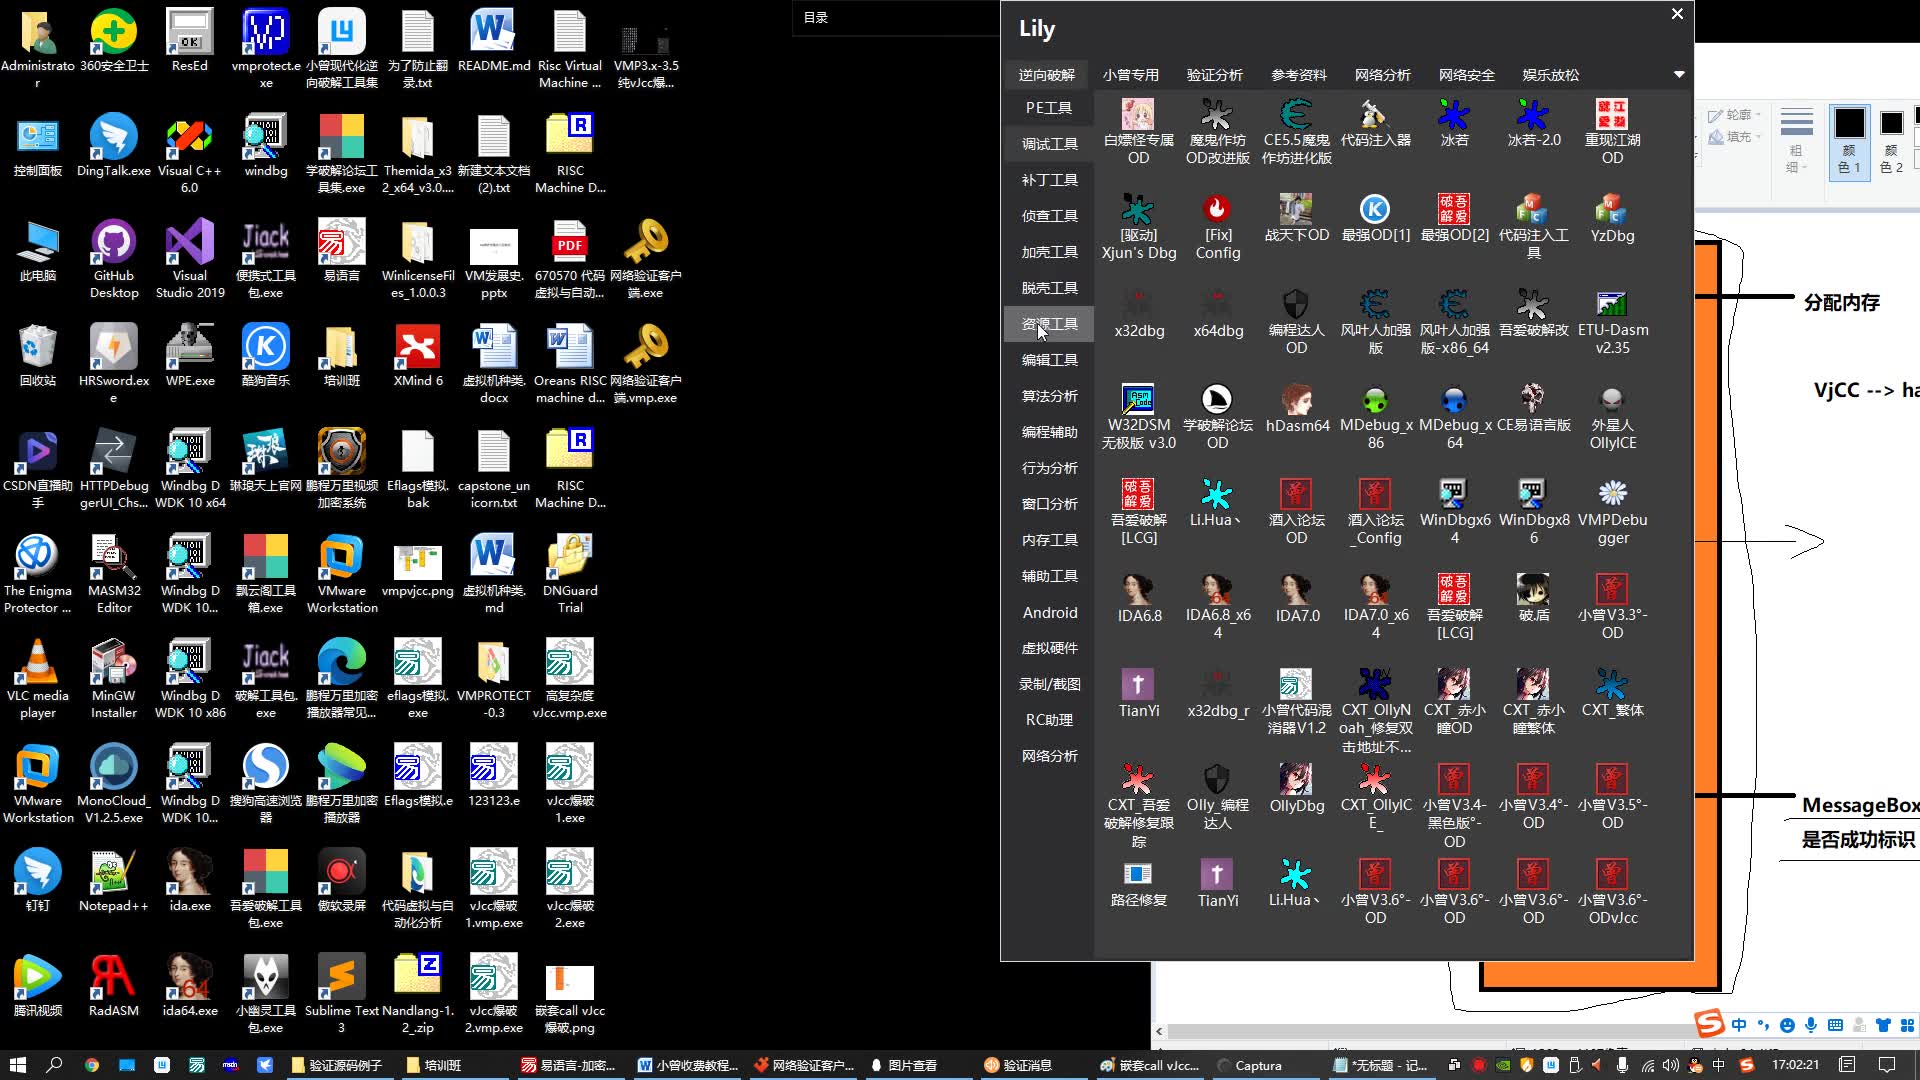Screen dimensions: 1920x1080
Task: Open the VMPROTECT-0.3 desktop folder
Action: pos(493,664)
